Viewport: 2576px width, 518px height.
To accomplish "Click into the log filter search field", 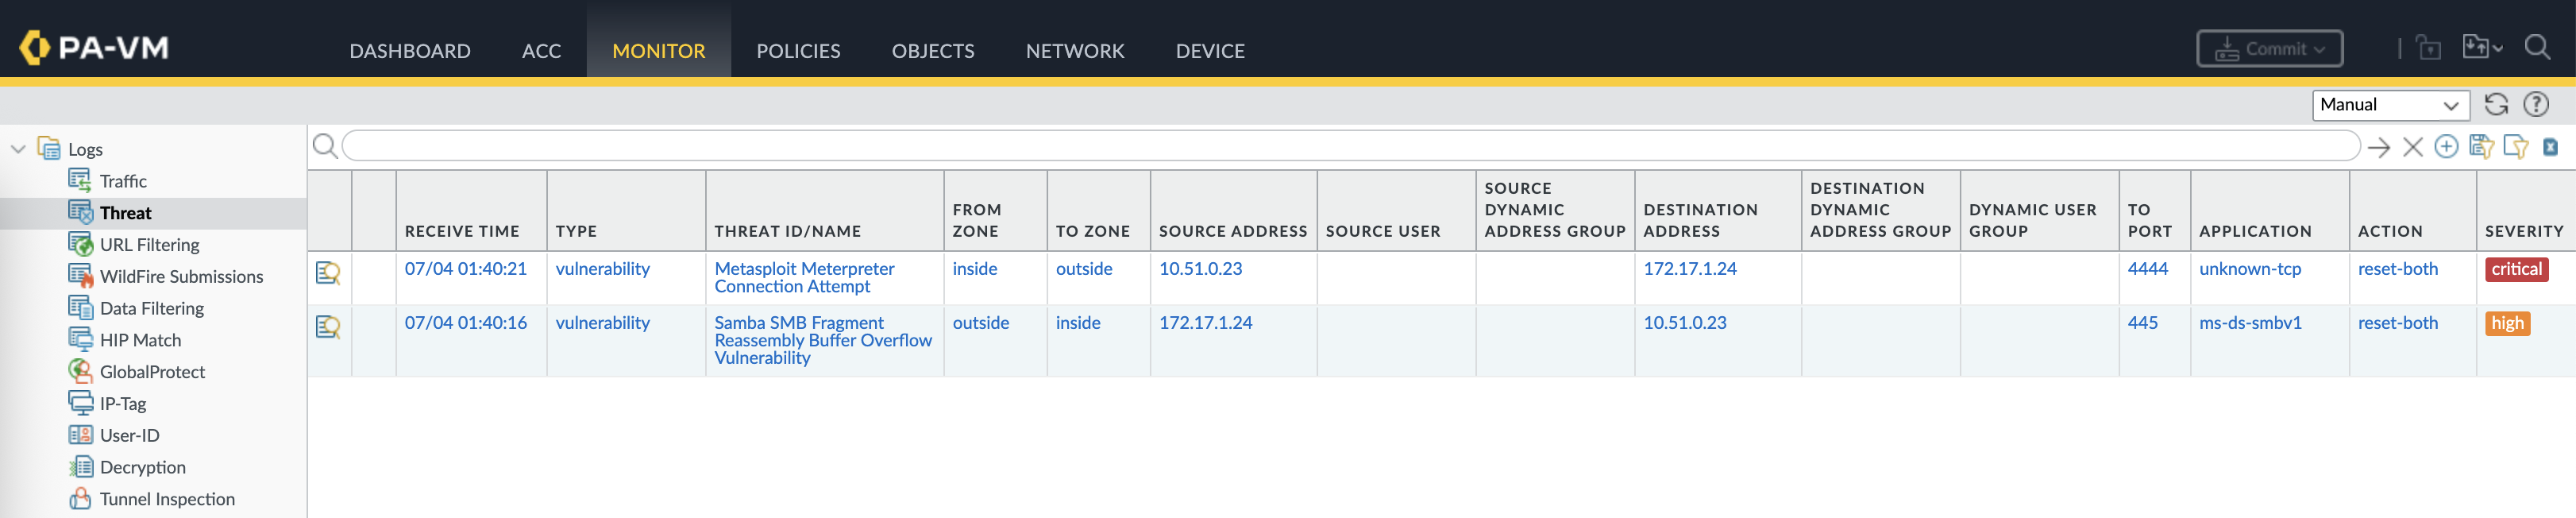I will click(1350, 147).
